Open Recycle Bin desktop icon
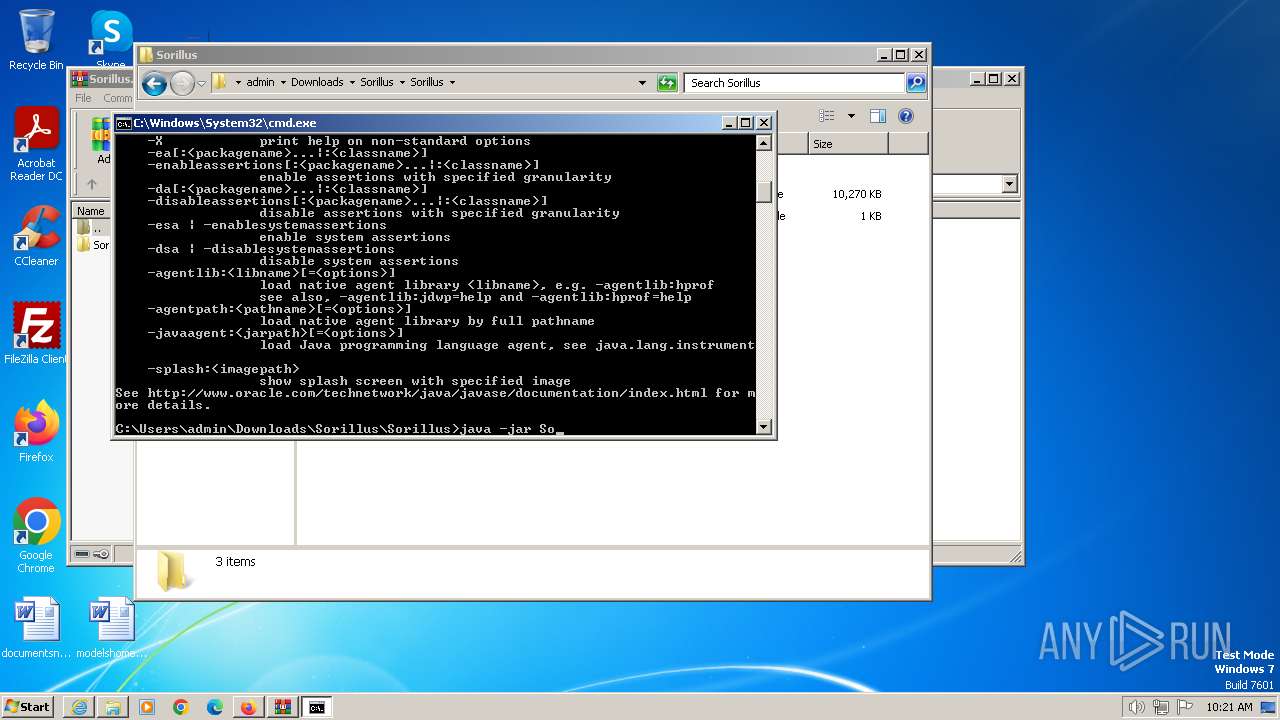The image size is (1280, 720). 36,40
